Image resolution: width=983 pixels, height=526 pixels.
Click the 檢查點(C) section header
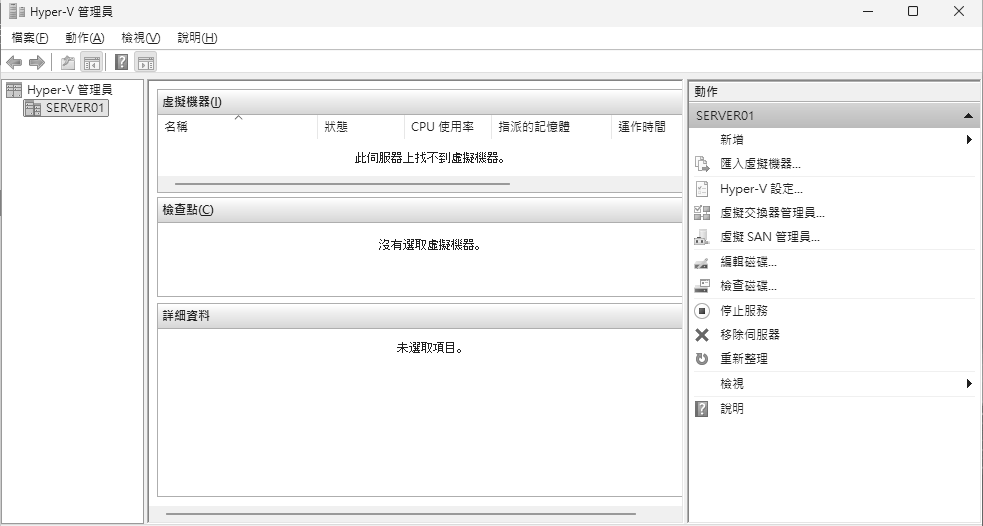coord(419,210)
